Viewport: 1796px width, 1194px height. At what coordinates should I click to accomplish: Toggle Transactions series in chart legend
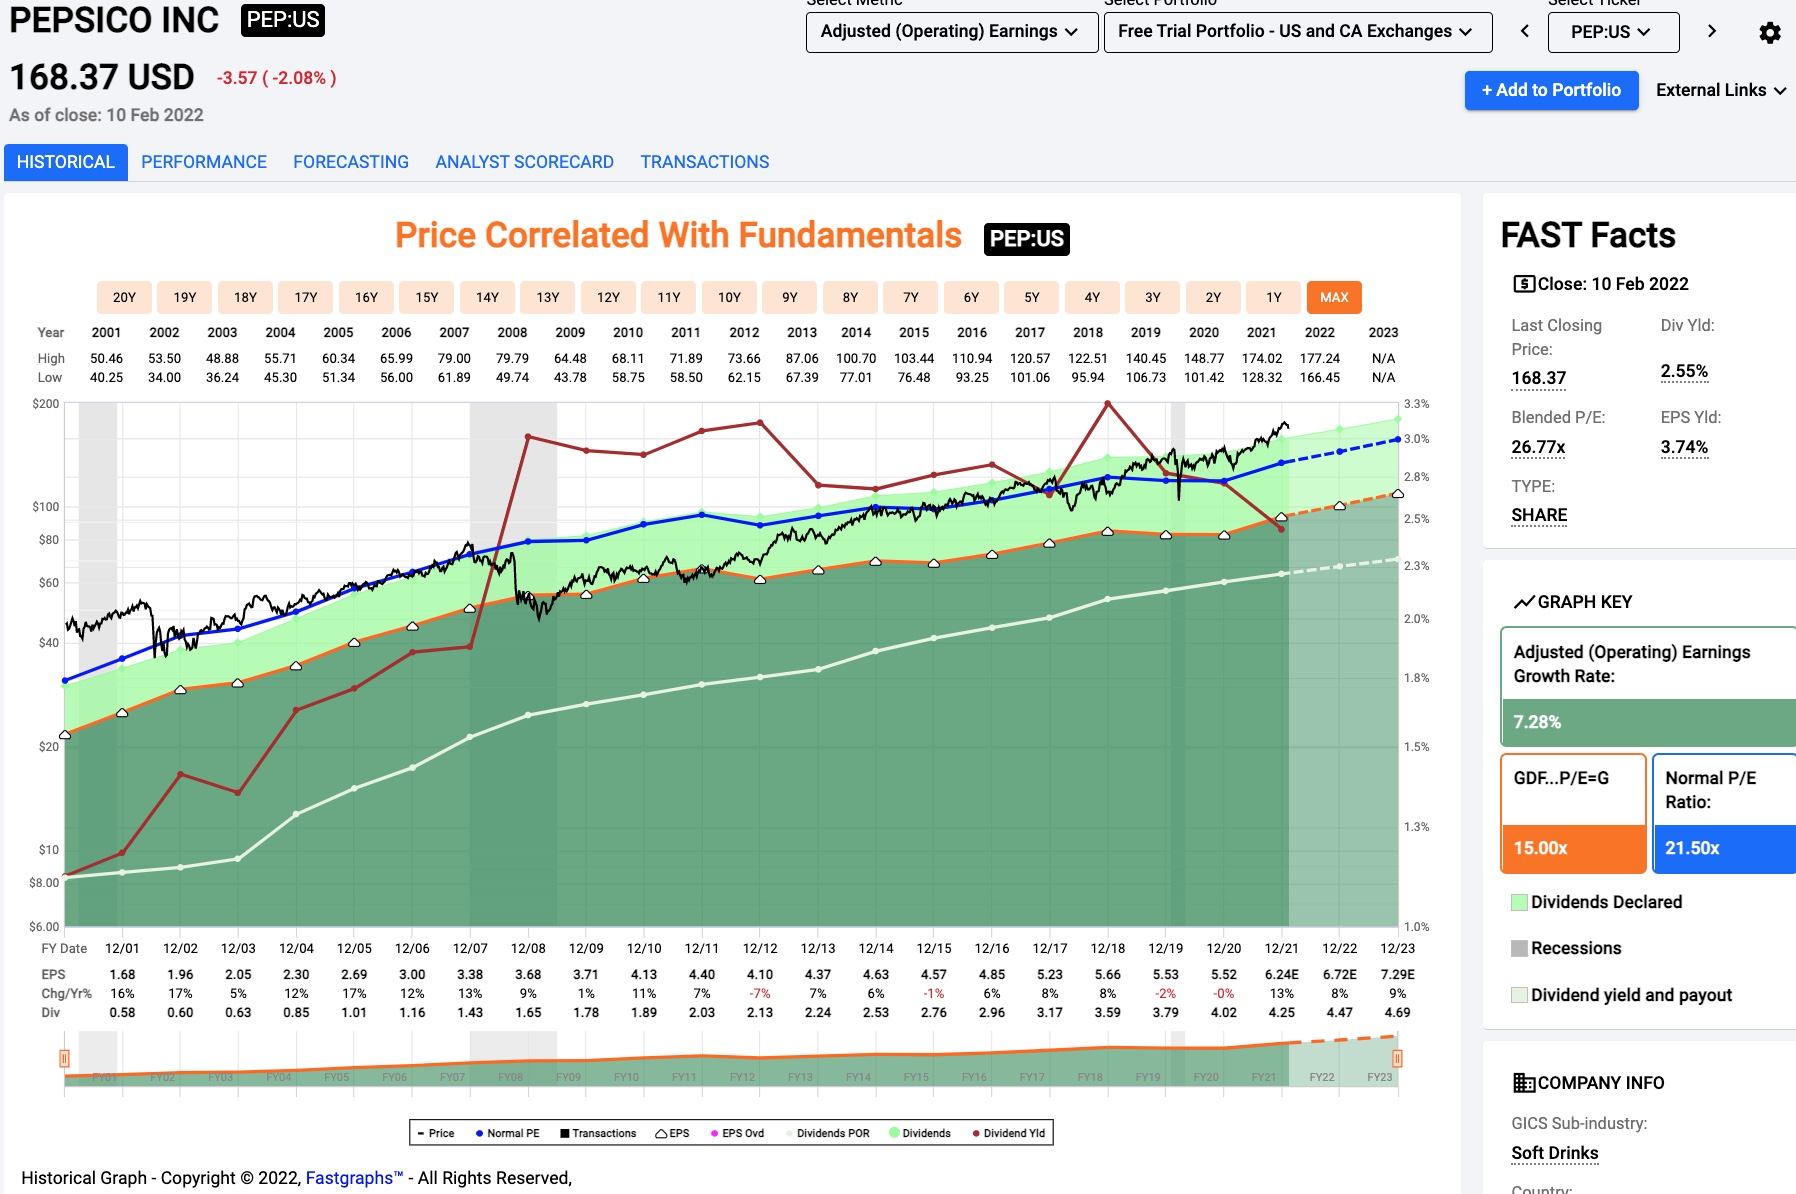(598, 1133)
